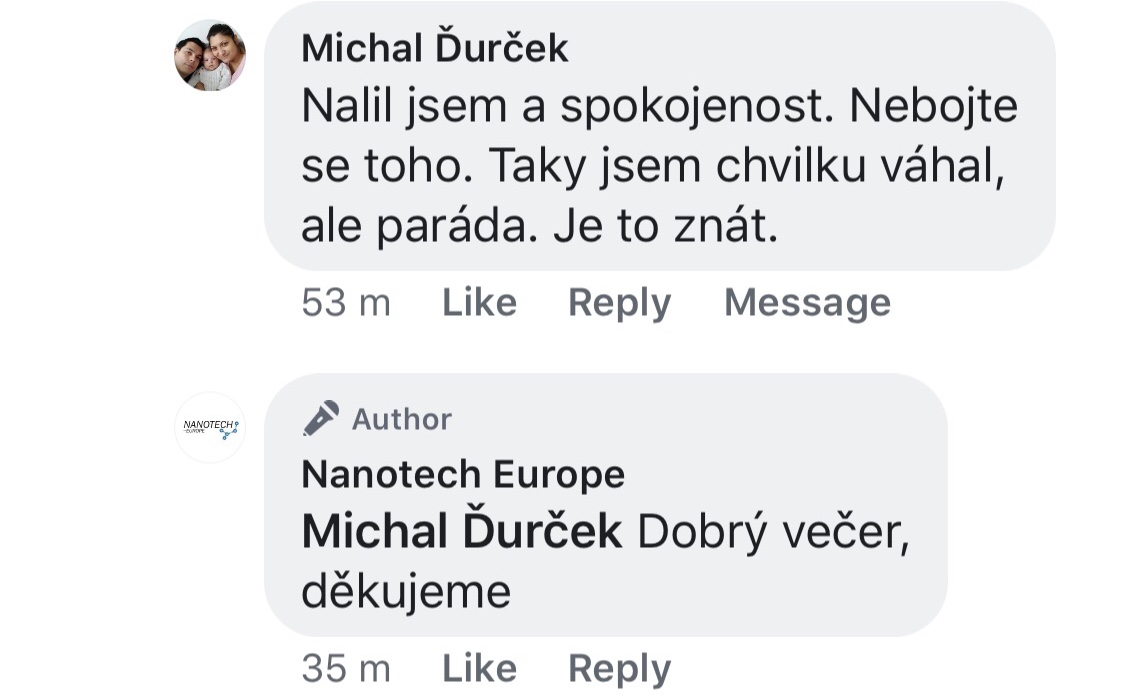The height and width of the screenshot is (699, 1125).
Task: Open Michal Ďurček's name on first comment
Action: 435,48
